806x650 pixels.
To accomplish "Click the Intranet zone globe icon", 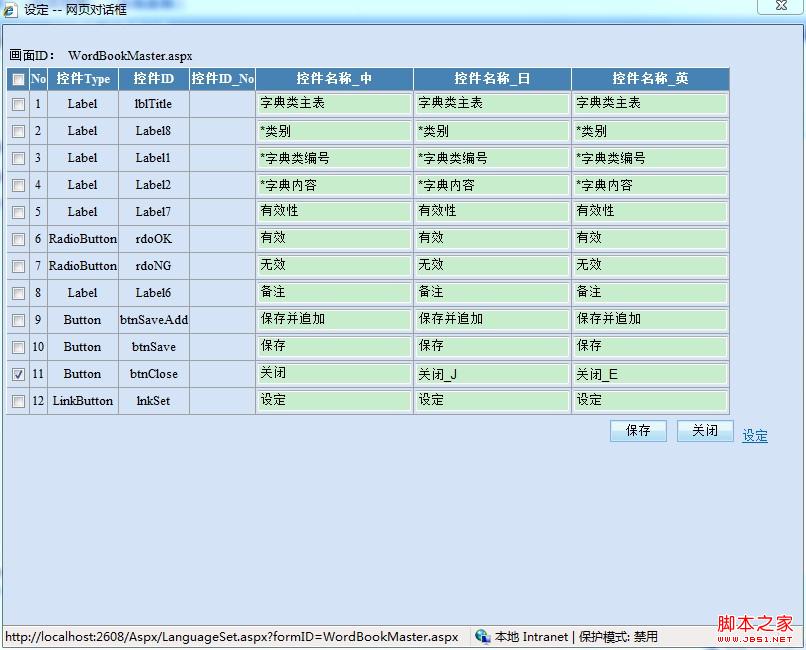I will pos(483,637).
